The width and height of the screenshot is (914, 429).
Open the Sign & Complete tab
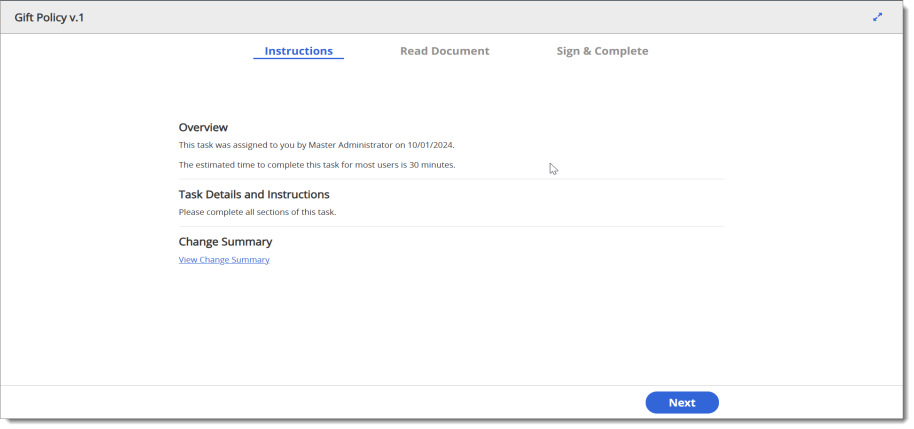coord(602,51)
